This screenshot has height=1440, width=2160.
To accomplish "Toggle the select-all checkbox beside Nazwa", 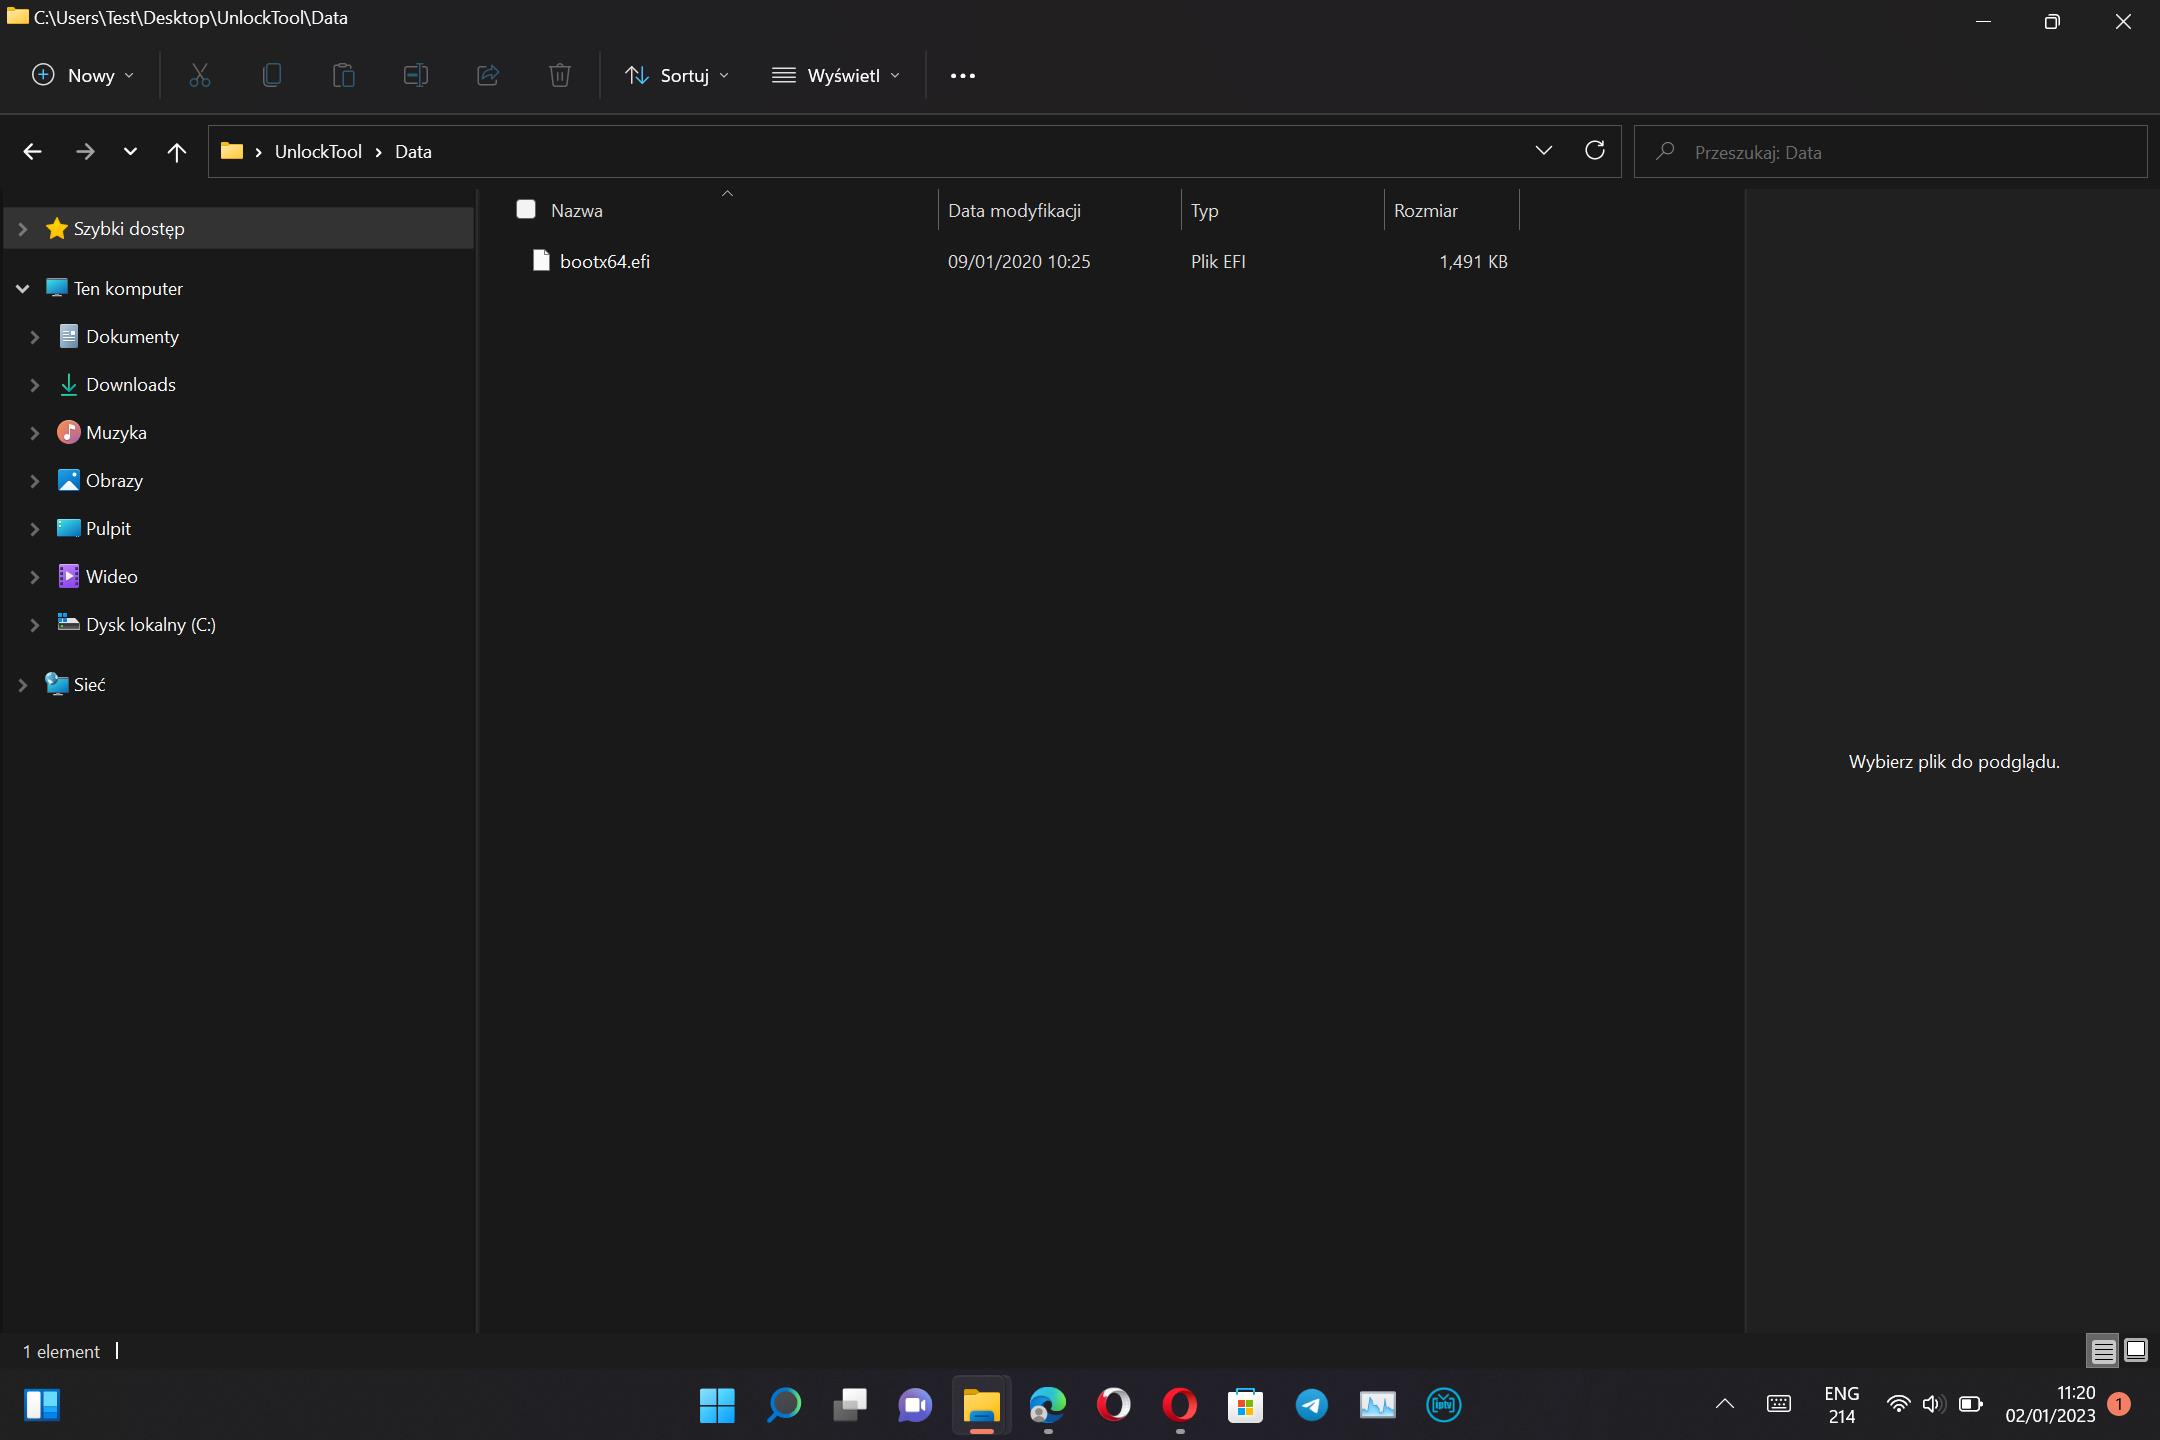I will (526, 209).
